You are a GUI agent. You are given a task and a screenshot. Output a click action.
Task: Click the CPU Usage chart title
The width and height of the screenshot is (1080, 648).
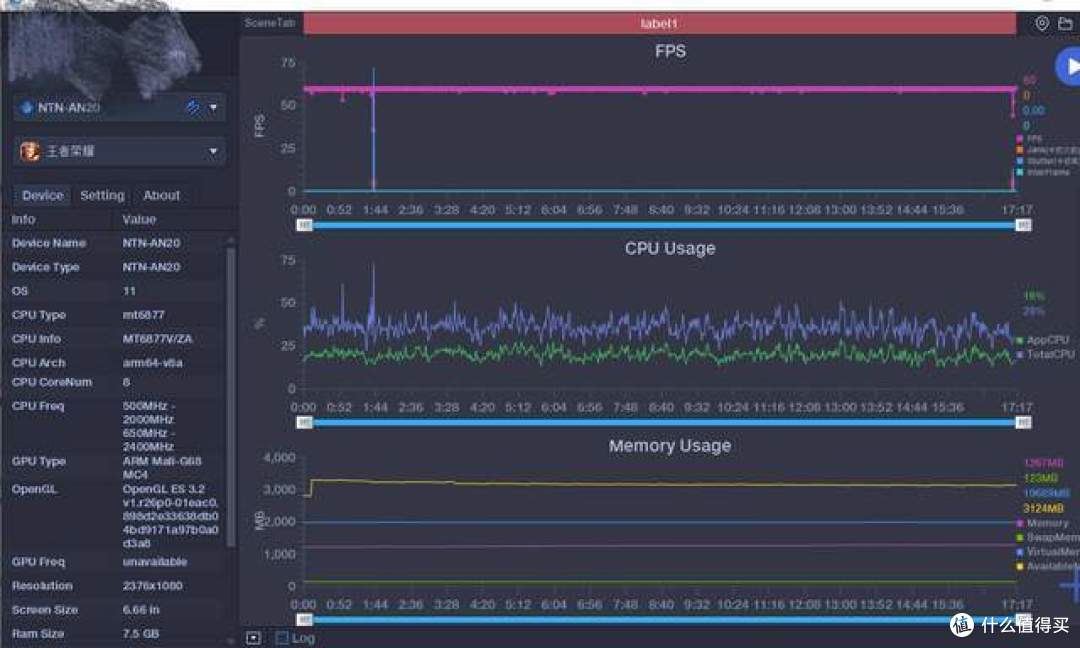point(670,249)
